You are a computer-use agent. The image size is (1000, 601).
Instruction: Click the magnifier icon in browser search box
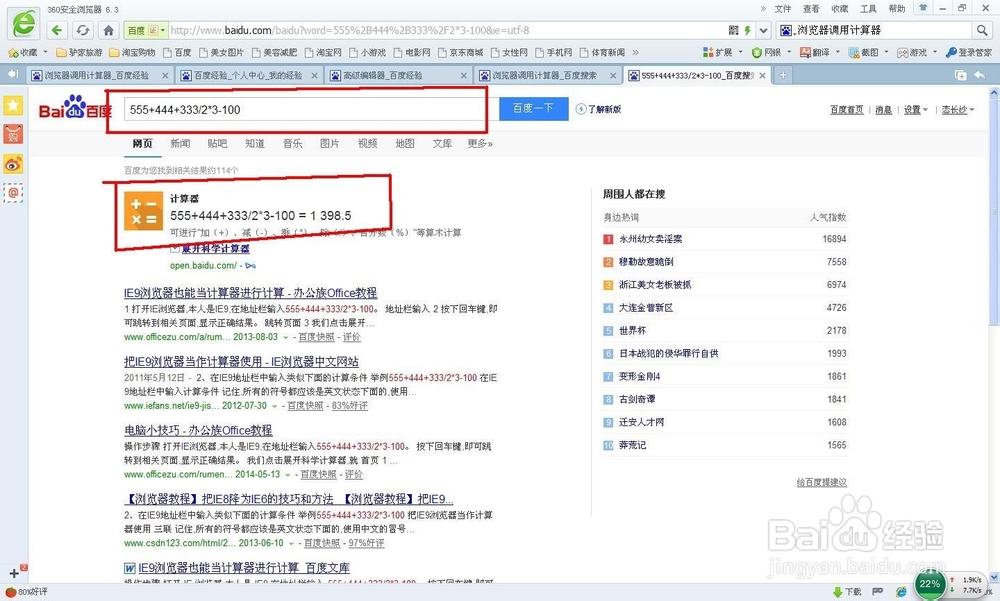(x=981, y=30)
